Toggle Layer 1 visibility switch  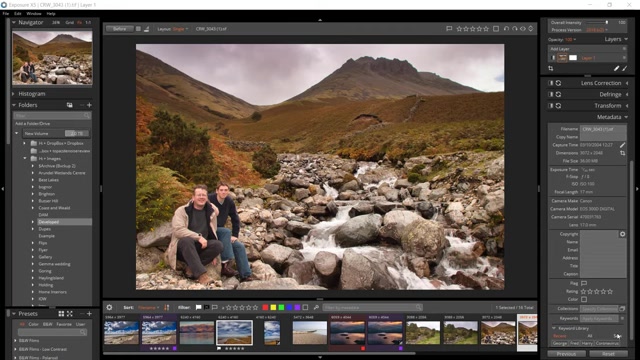point(553,58)
